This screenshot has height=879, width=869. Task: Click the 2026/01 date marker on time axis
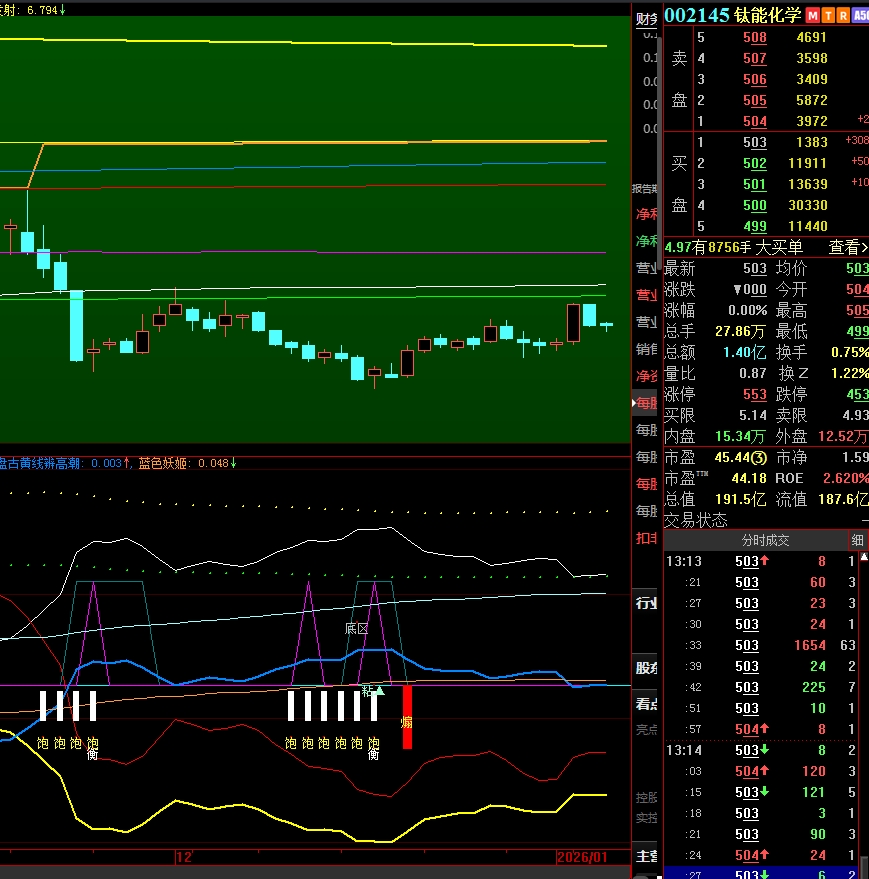(581, 858)
